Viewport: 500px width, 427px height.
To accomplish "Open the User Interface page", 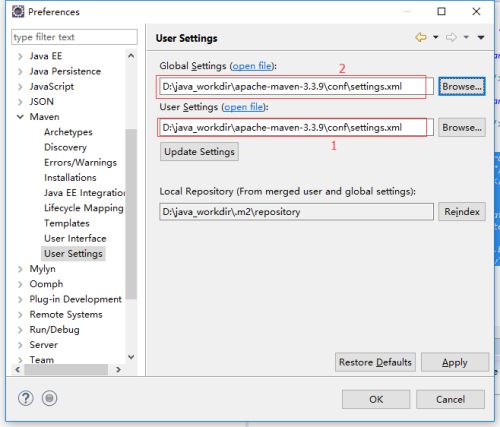I will click(x=75, y=239).
